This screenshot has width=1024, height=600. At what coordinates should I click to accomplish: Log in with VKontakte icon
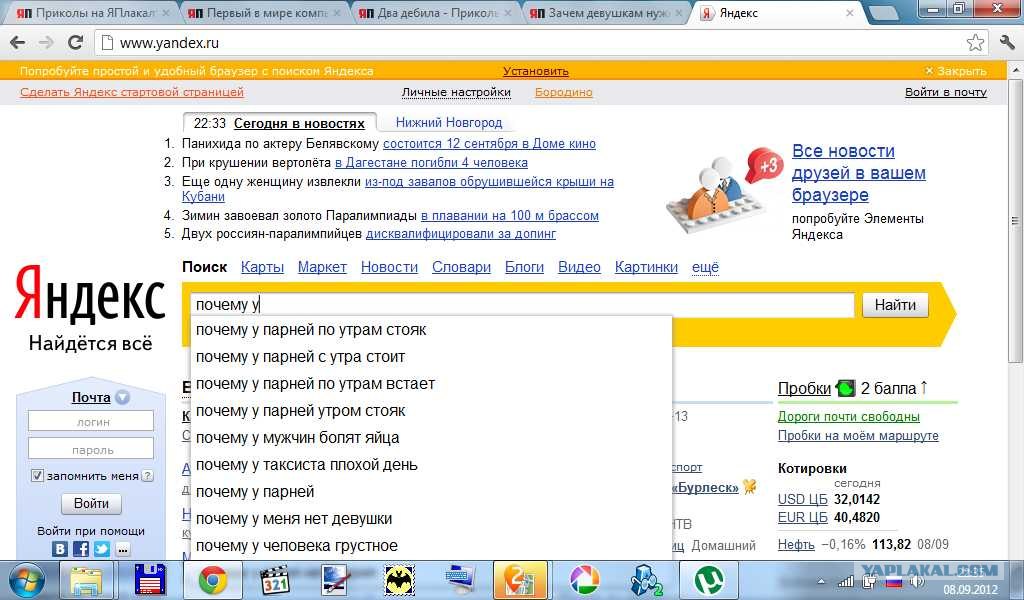click(x=60, y=549)
